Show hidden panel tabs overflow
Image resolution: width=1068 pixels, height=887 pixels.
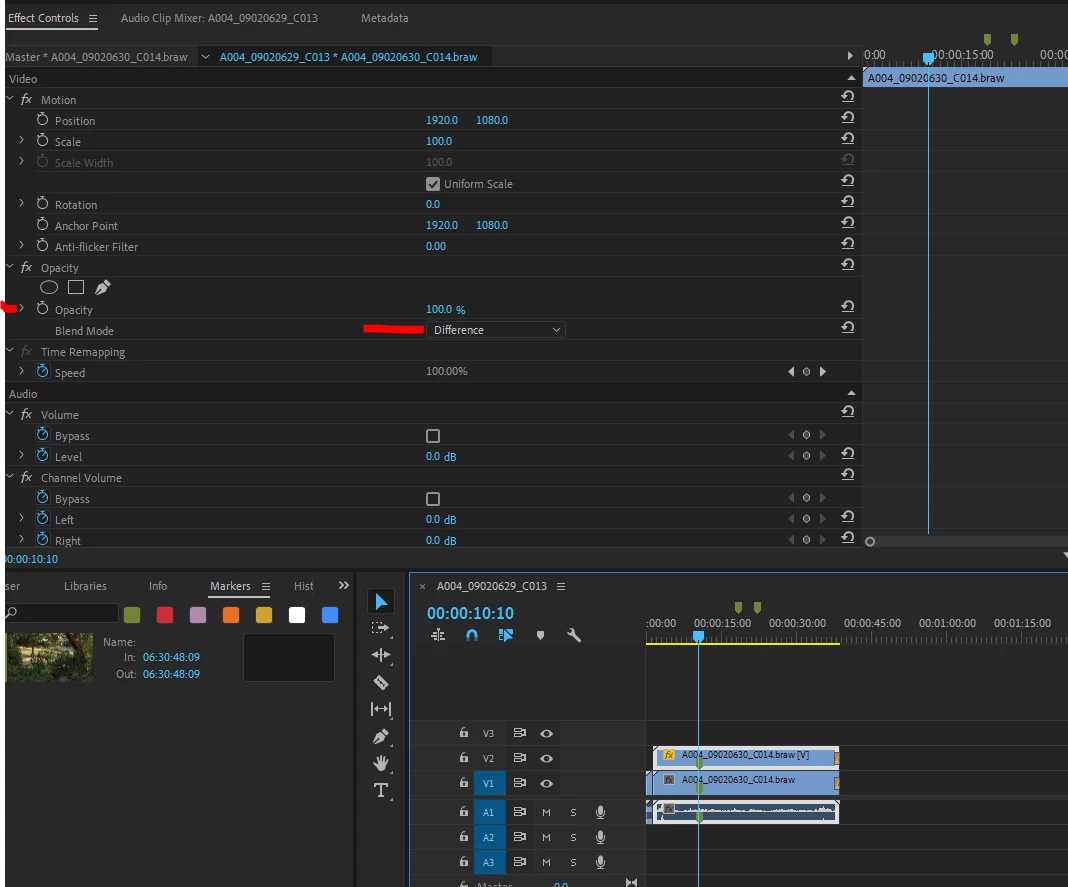(344, 585)
